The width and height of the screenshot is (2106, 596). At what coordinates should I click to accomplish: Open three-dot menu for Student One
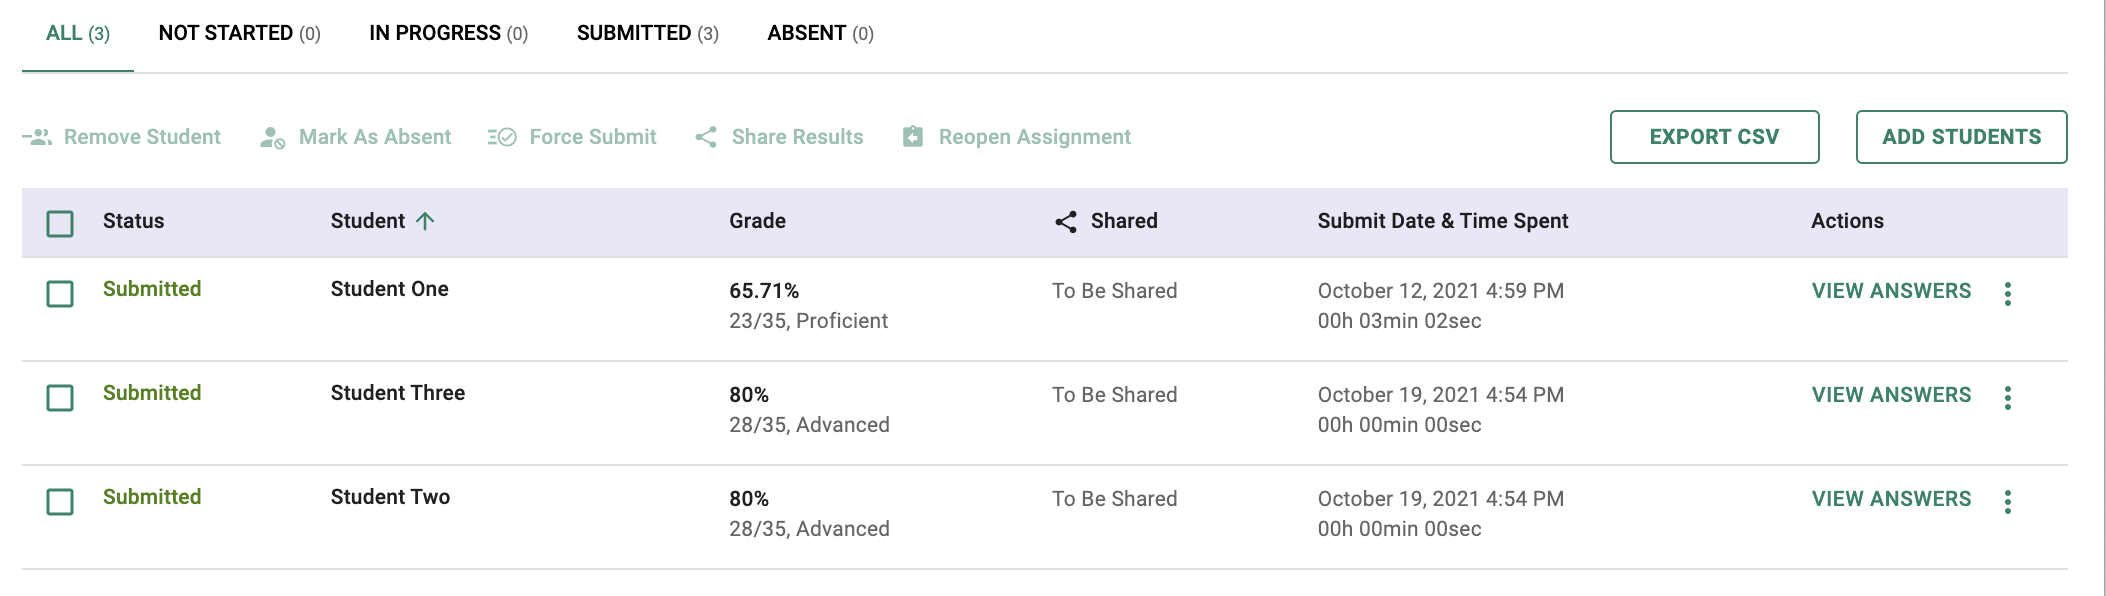point(2007,293)
